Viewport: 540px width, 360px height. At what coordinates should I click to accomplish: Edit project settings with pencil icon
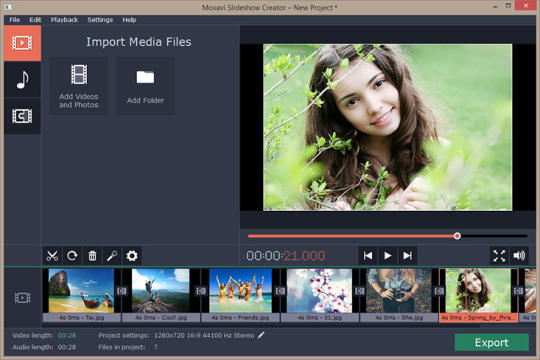[261, 335]
